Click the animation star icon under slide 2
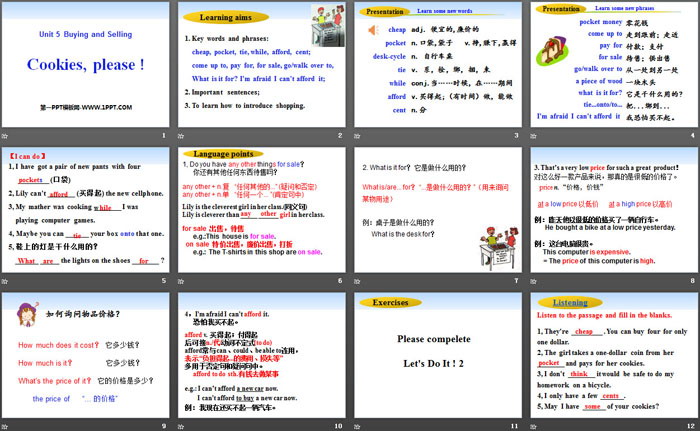700x431 pixels. [181, 136]
